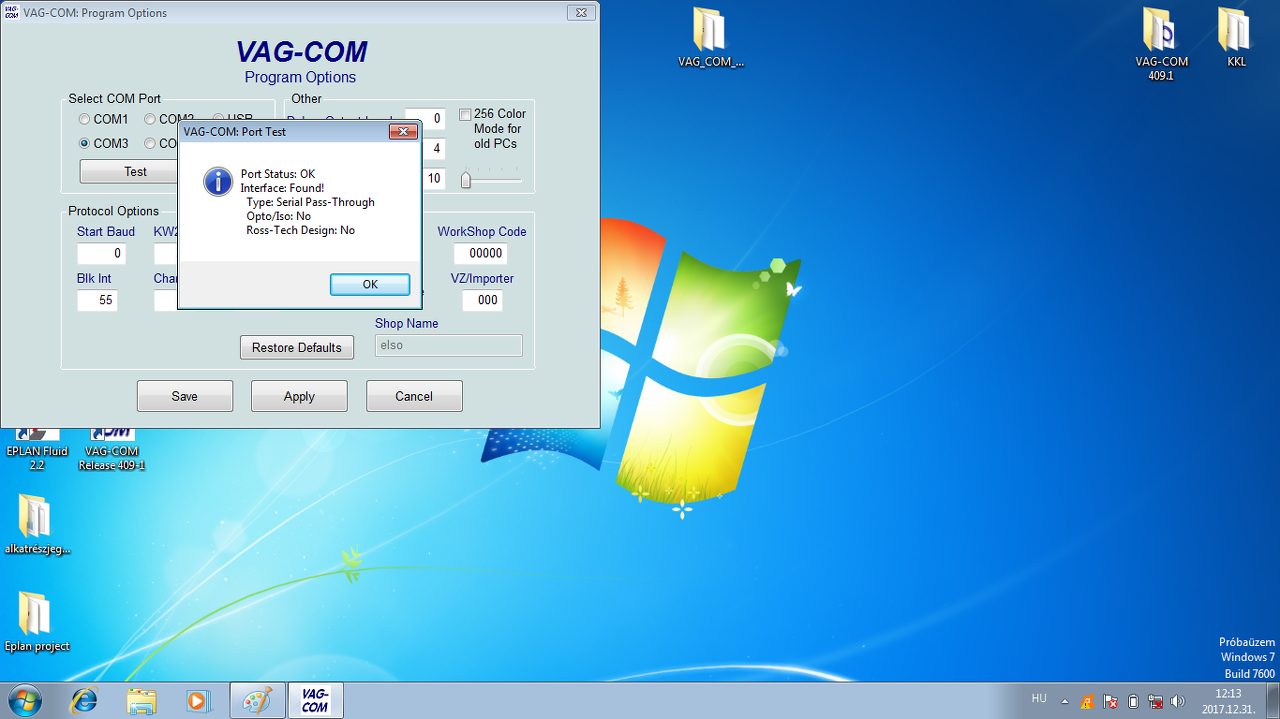Click the Other section field showing 4

click(433, 149)
